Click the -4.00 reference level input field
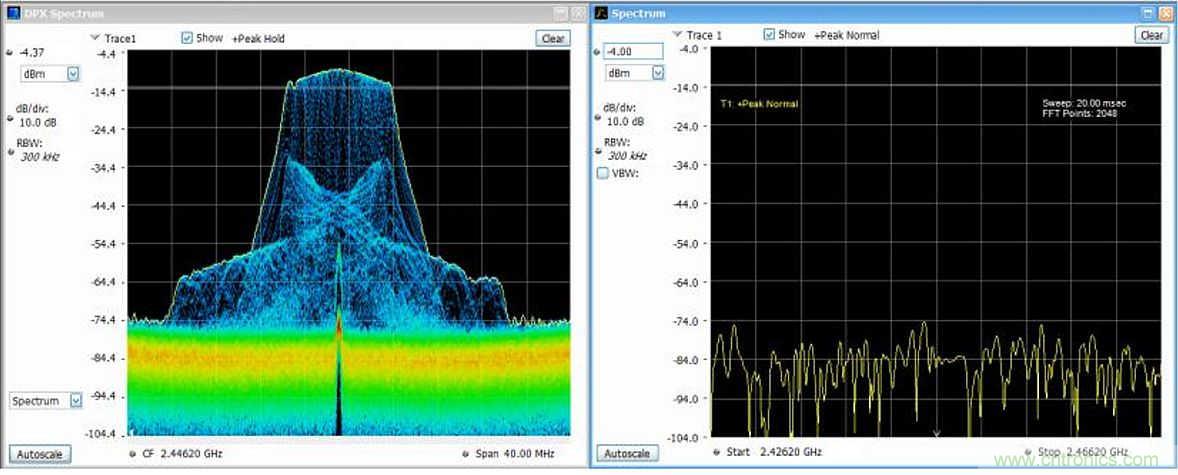 [633, 51]
